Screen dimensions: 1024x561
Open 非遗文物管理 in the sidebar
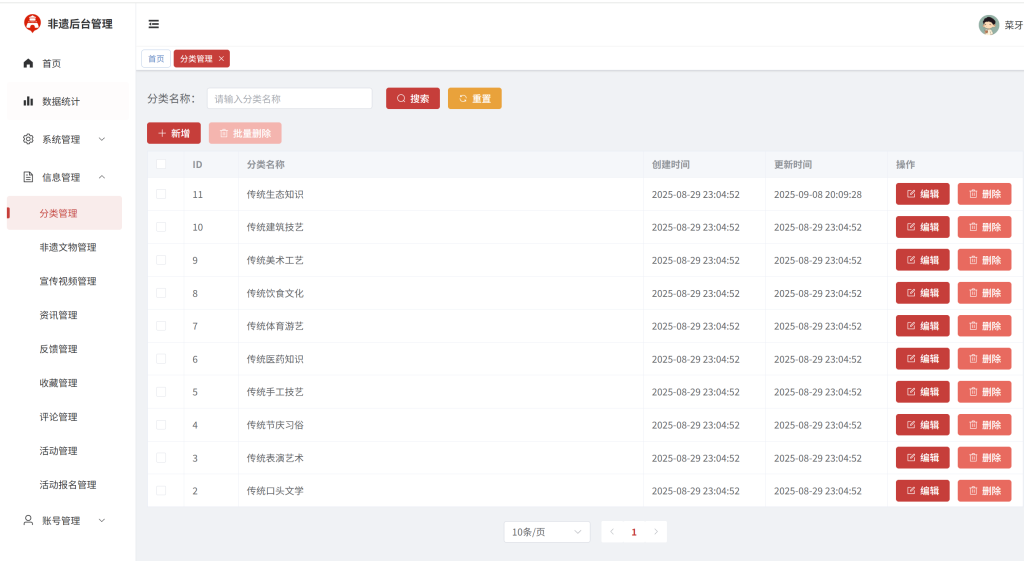(68, 247)
